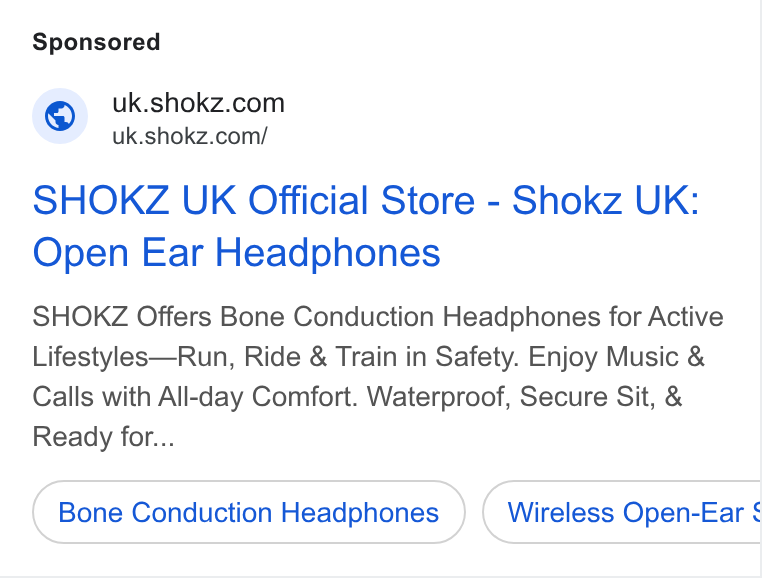Click the ad description starting SHOKZ Offers
The width and height of the screenshot is (762, 578).
[378, 377]
